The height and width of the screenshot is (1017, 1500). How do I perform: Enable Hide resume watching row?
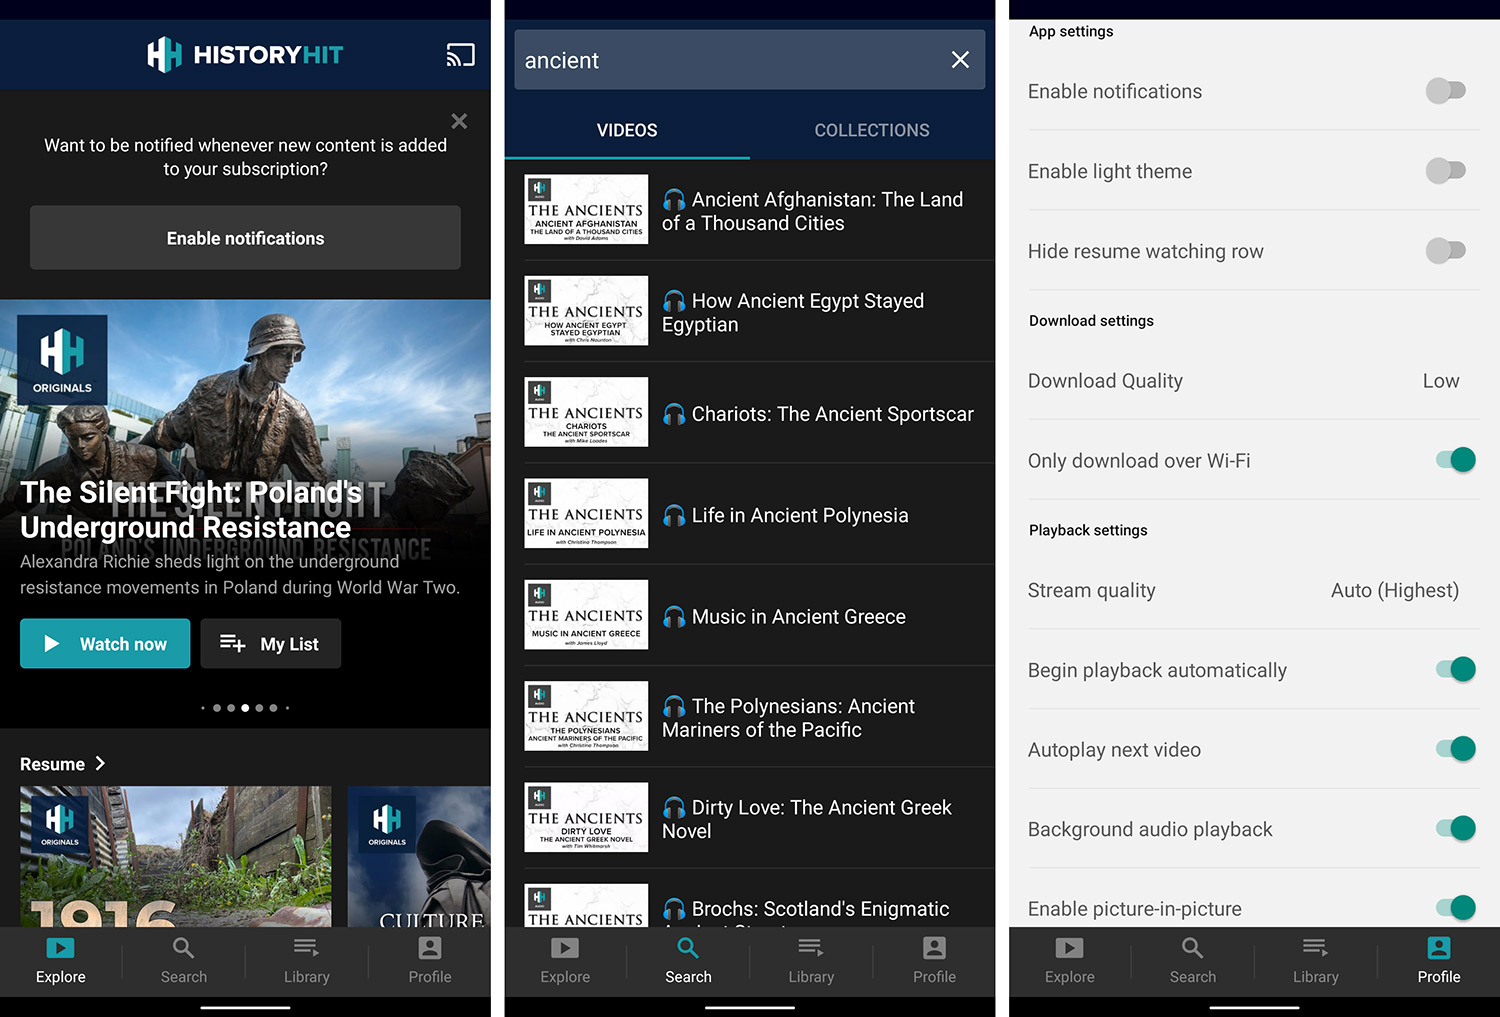click(x=1446, y=250)
